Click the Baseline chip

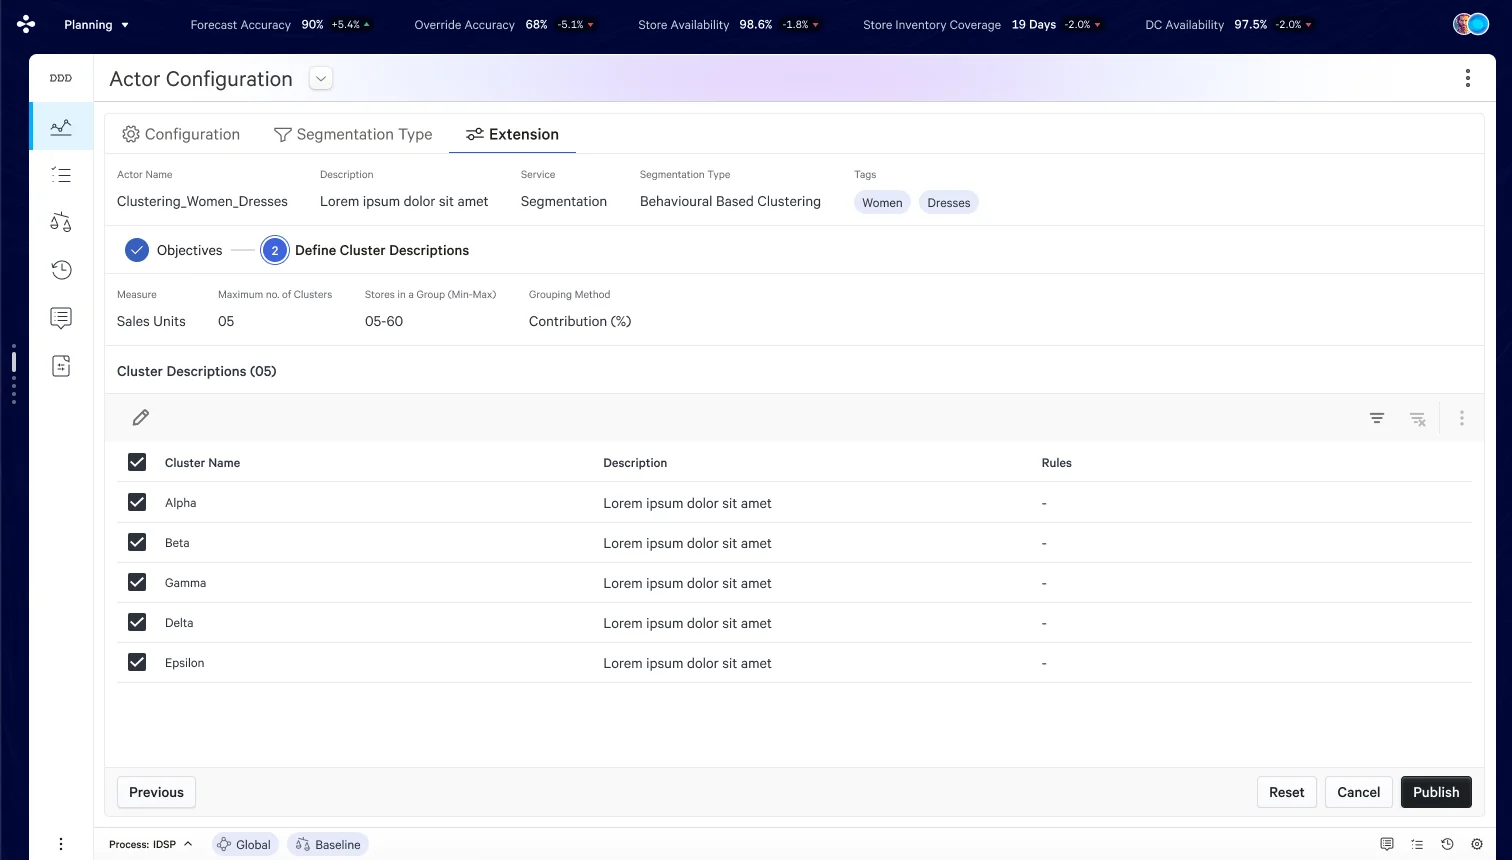[x=328, y=844]
